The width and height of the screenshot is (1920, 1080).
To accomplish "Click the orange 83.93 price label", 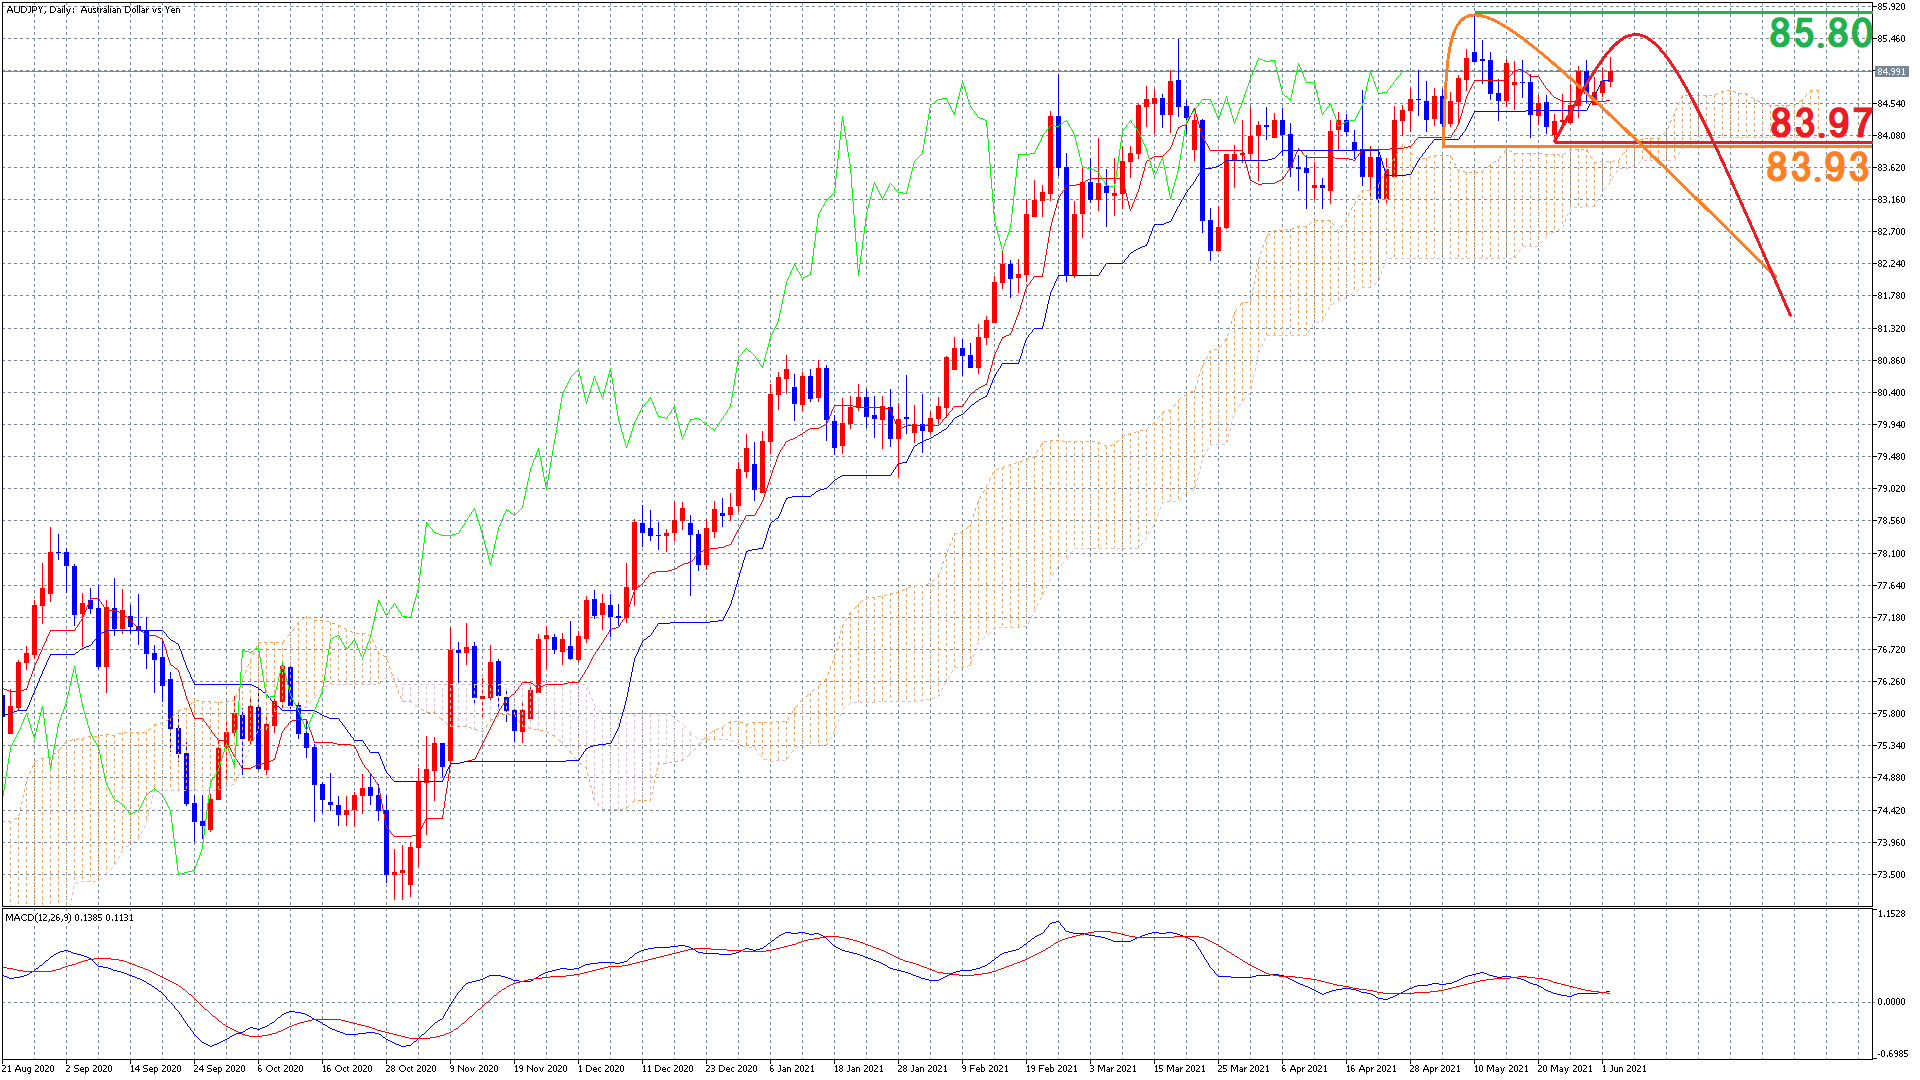I will (x=1817, y=167).
